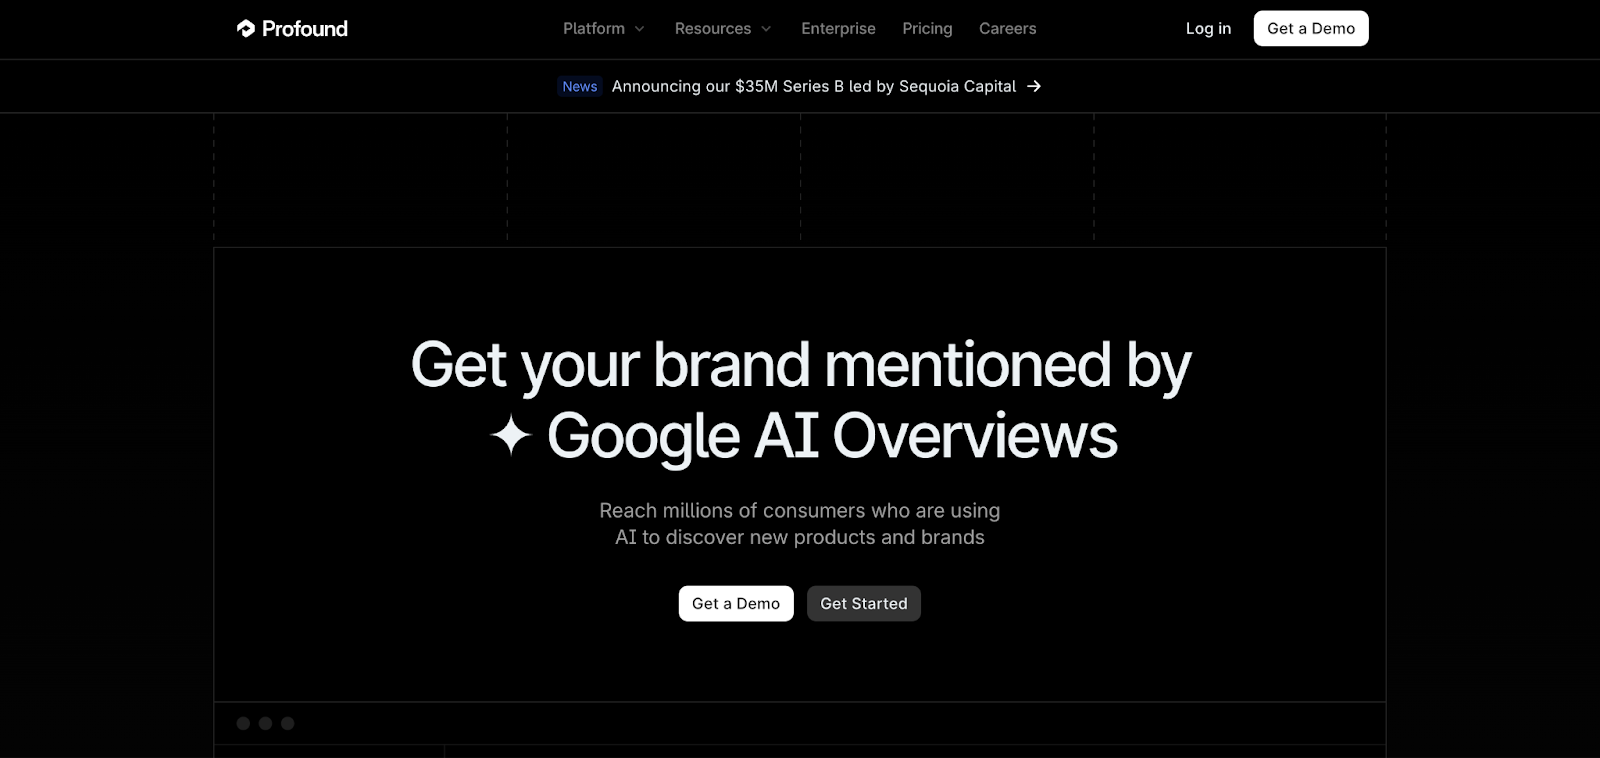The width and height of the screenshot is (1600, 758).
Task: Click the sparkle icon beside Google AI Overviews
Action: (x=510, y=435)
